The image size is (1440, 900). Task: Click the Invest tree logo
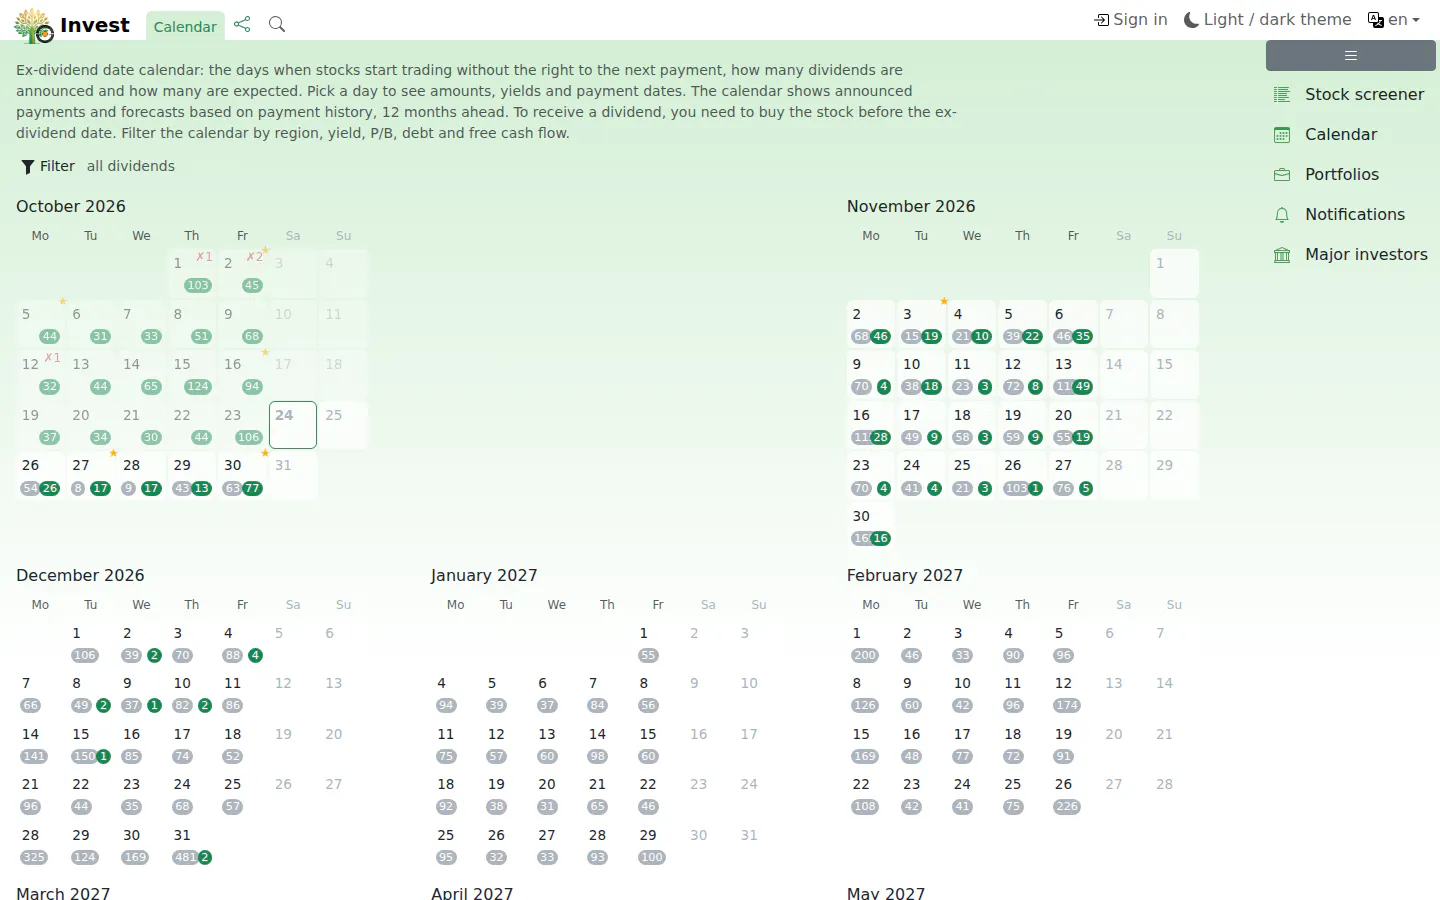click(34, 25)
